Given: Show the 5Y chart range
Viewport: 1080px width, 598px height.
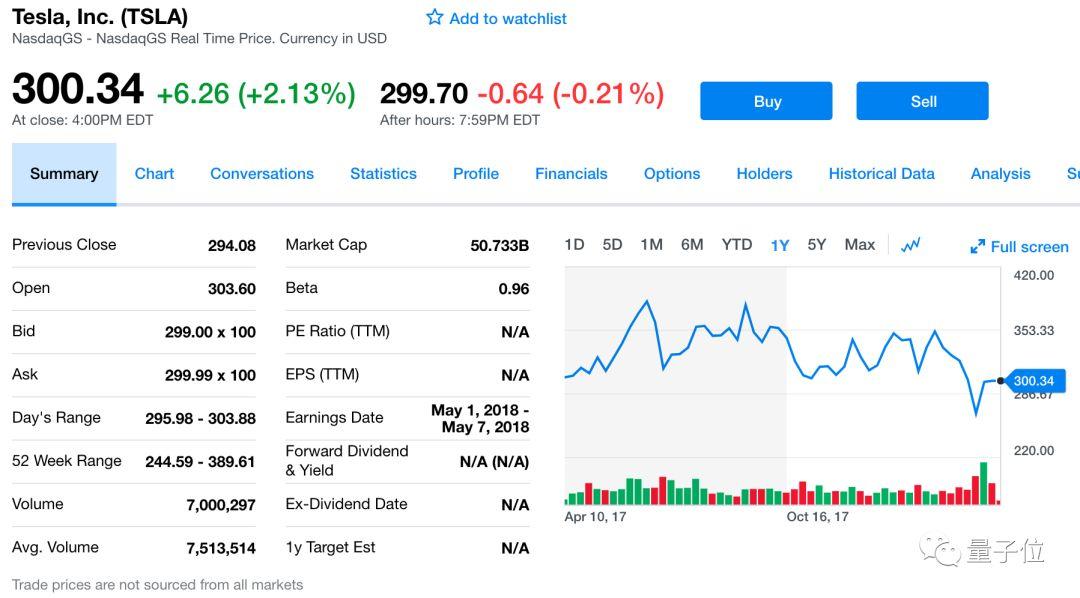Looking at the screenshot, I should point(817,245).
